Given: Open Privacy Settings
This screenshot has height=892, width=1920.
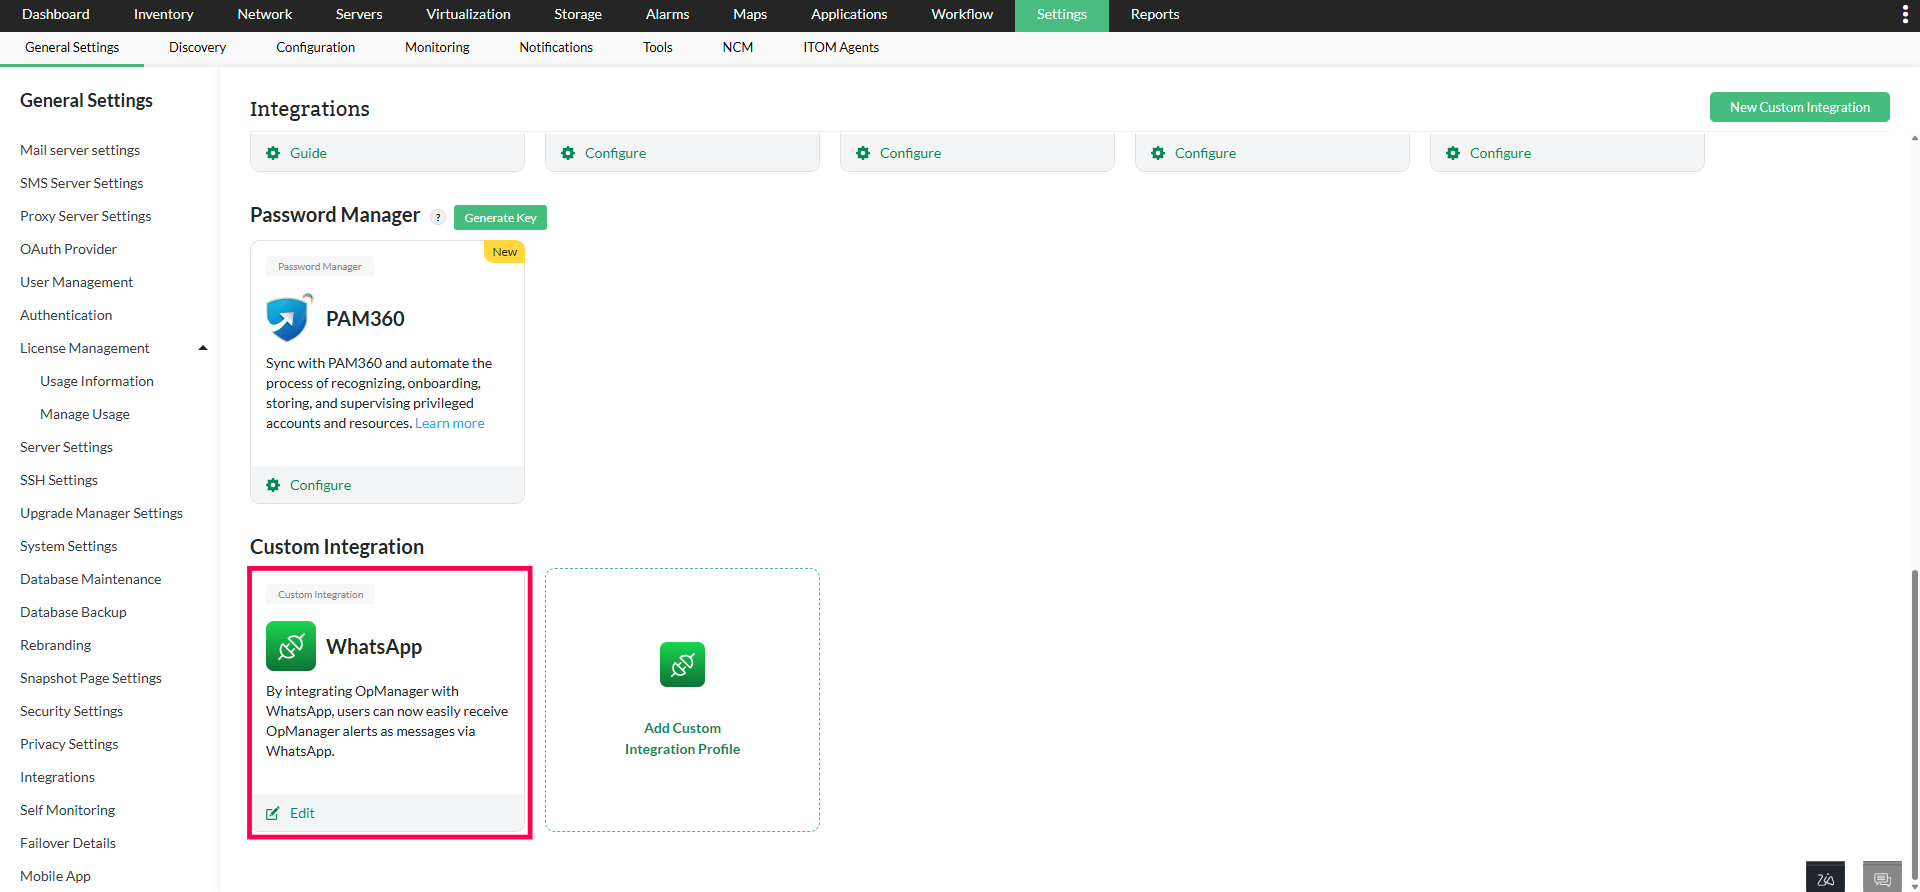Looking at the screenshot, I should 69,744.
